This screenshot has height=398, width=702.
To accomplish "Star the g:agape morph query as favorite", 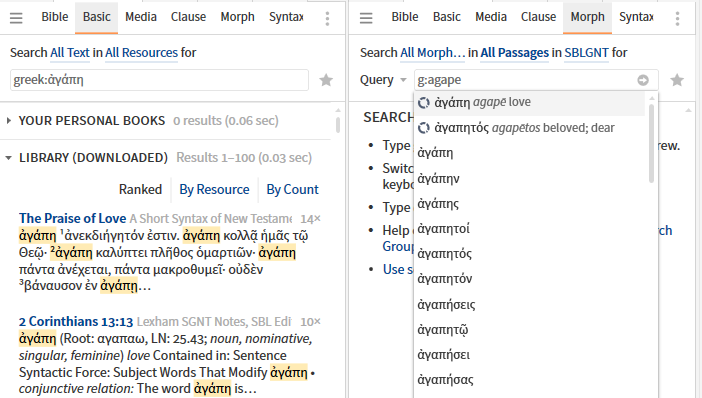I will (677, 80).
